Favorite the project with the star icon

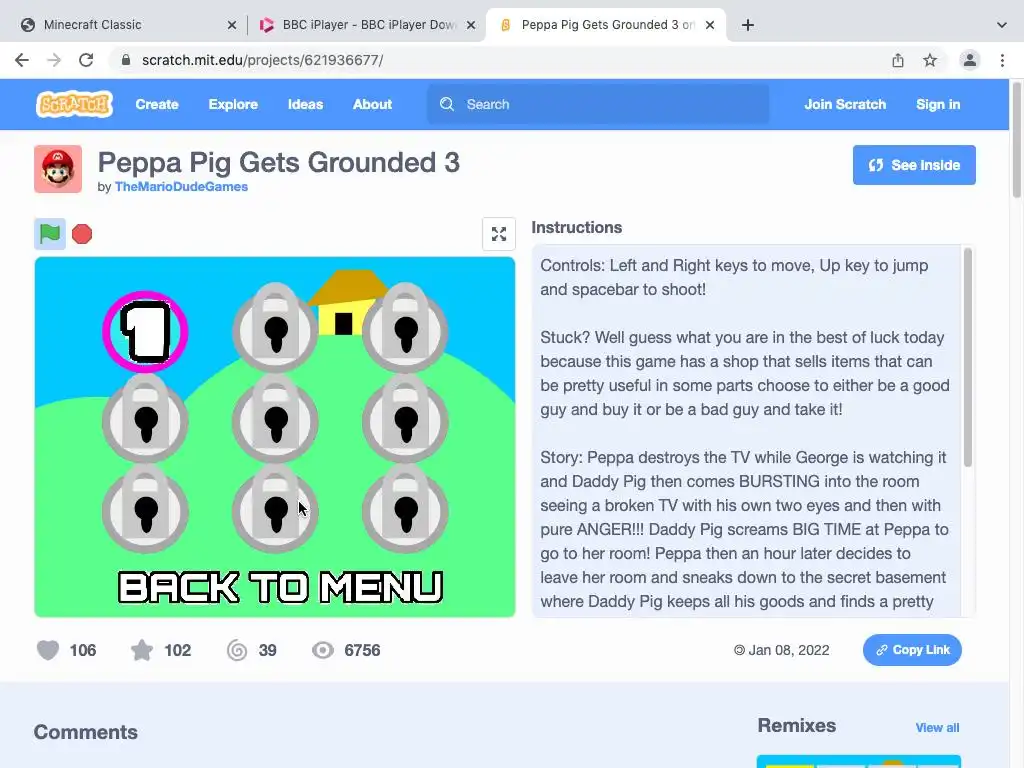[142, 650]
